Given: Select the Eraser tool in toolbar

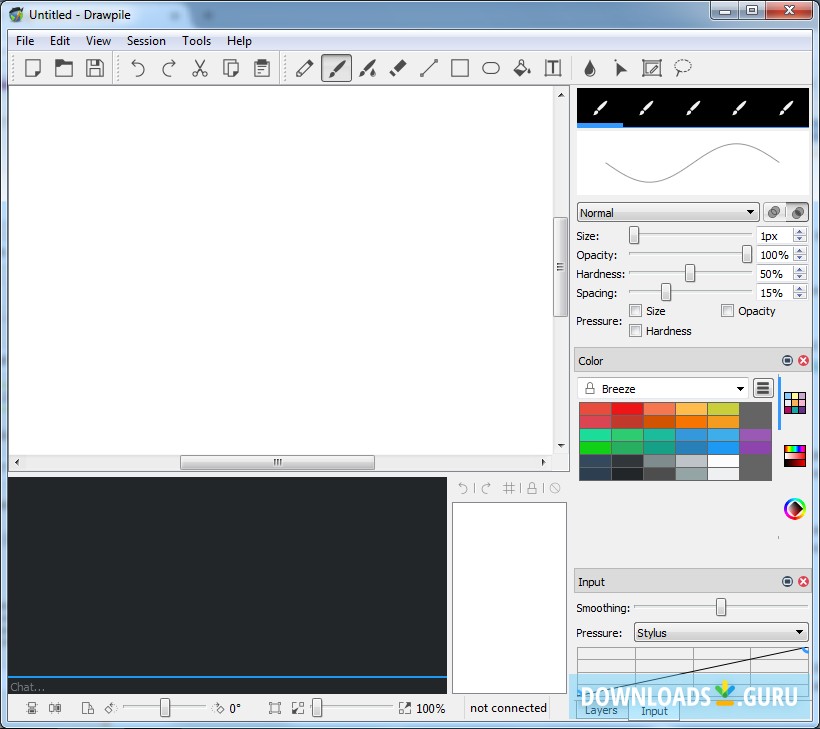Looking at the screenshot, I should click(x=398, y=68).
